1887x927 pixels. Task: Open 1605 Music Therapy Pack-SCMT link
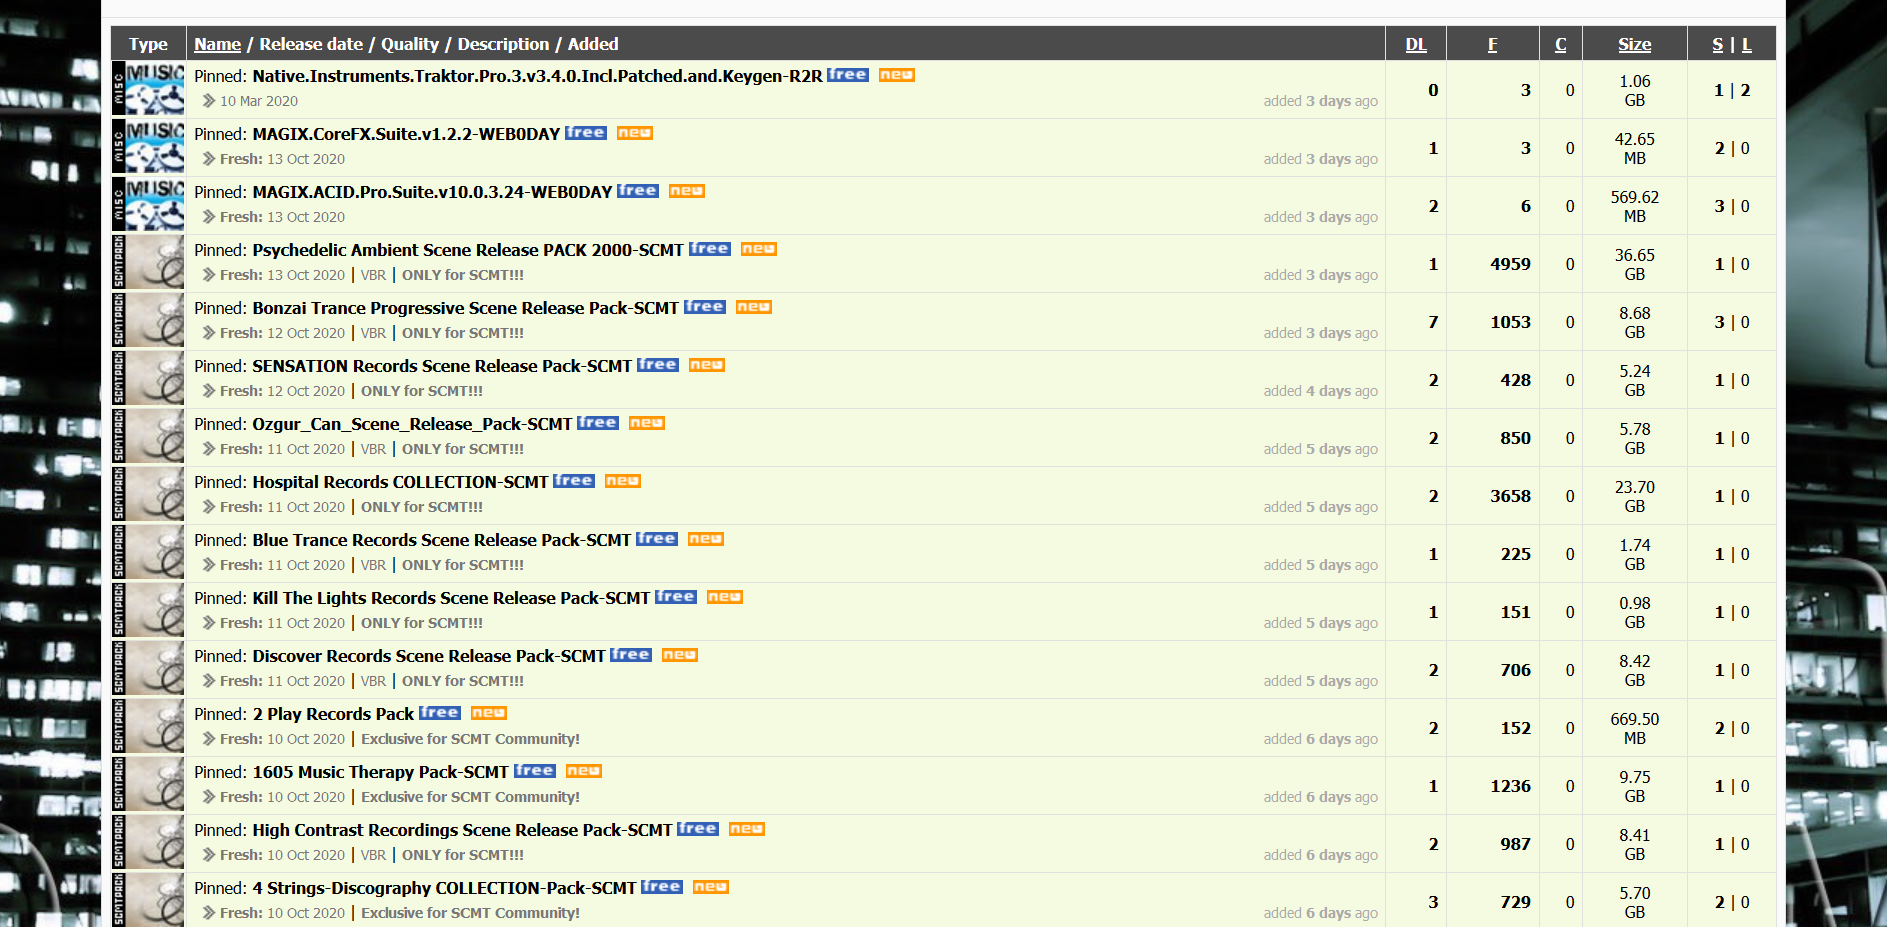(380, 772)
